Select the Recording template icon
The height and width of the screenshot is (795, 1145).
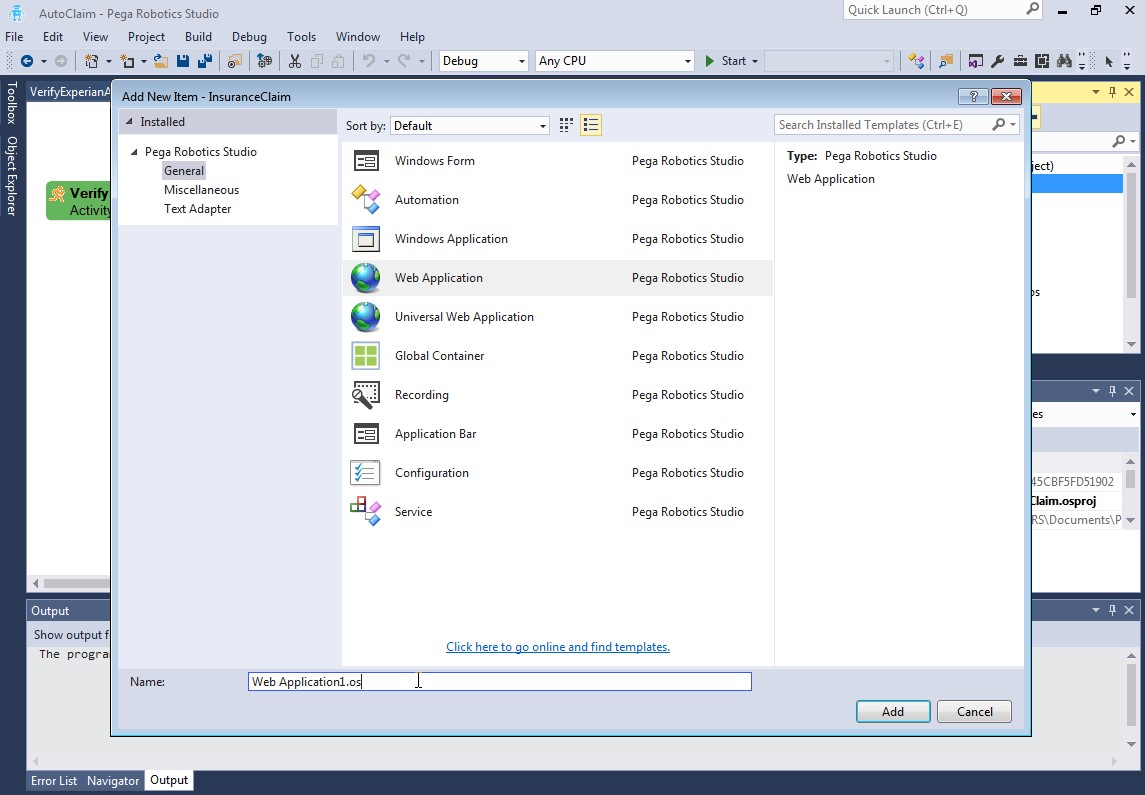click(x=366, y=395)
